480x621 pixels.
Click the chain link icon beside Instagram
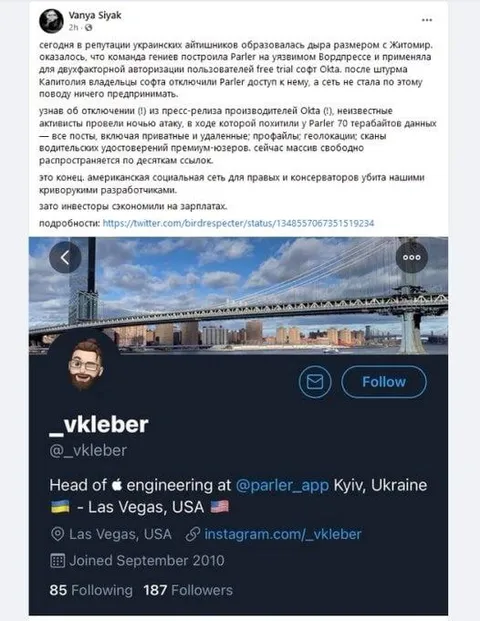(193, 535)
